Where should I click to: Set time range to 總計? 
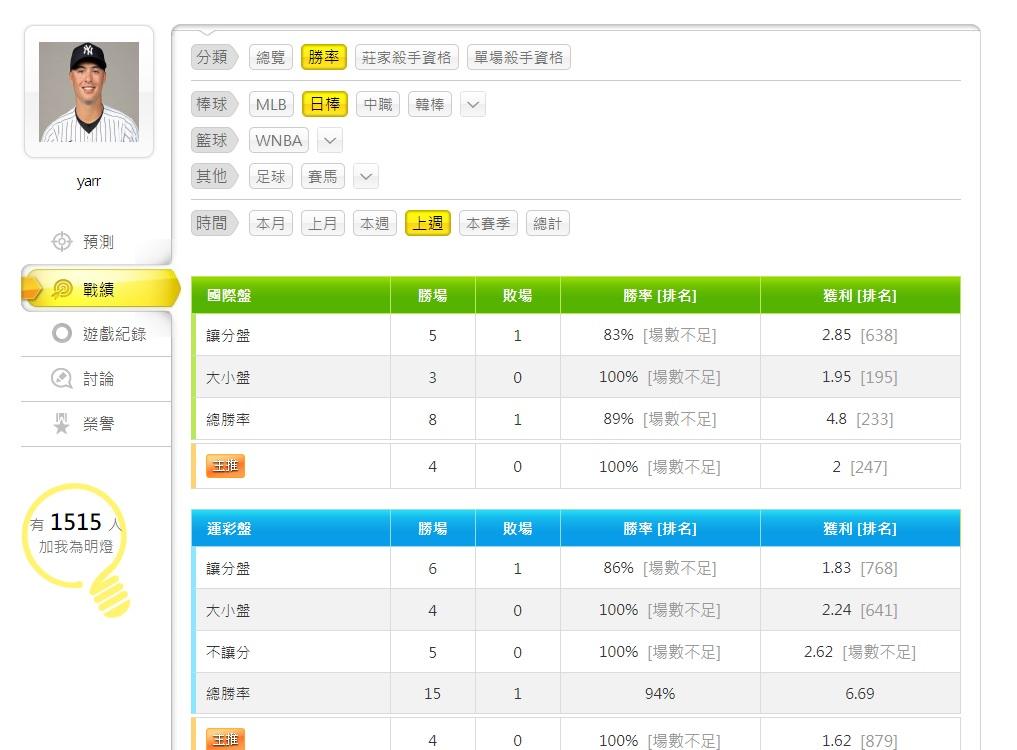(547, 223)
